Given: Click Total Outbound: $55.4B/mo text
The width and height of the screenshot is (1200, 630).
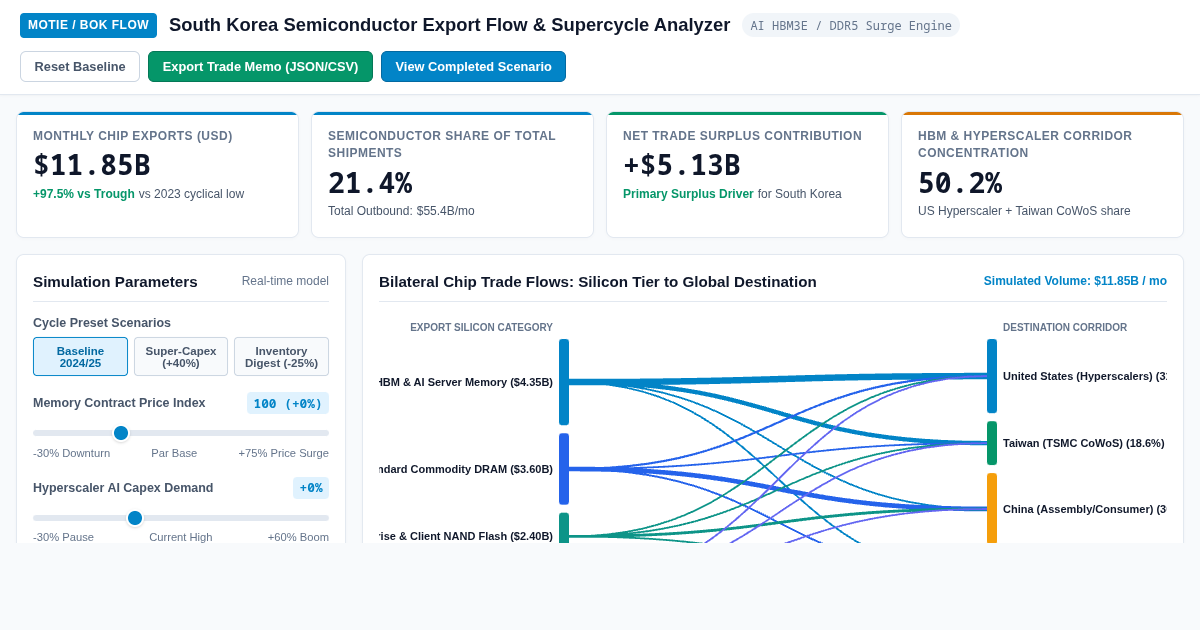Looking at the screenshot, I should [x=401, y=211].
